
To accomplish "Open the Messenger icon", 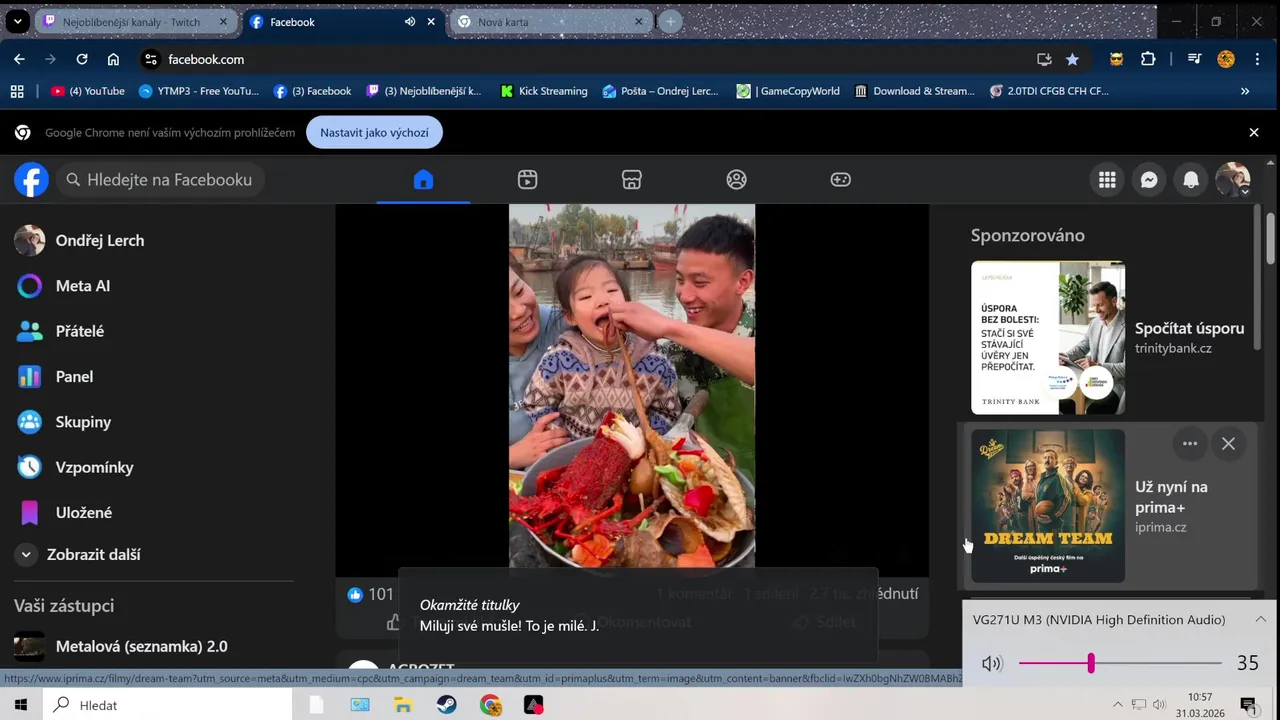I will point(1149,180).
